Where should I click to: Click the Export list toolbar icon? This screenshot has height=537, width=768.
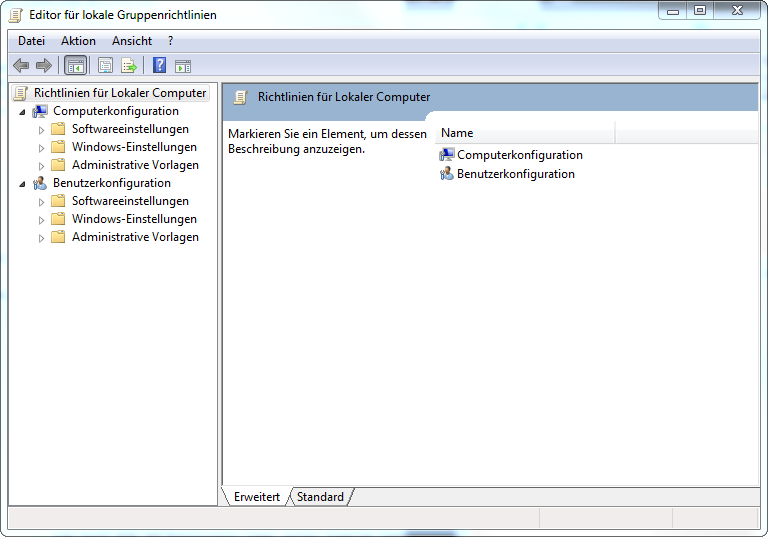click(x=129, y=66)
